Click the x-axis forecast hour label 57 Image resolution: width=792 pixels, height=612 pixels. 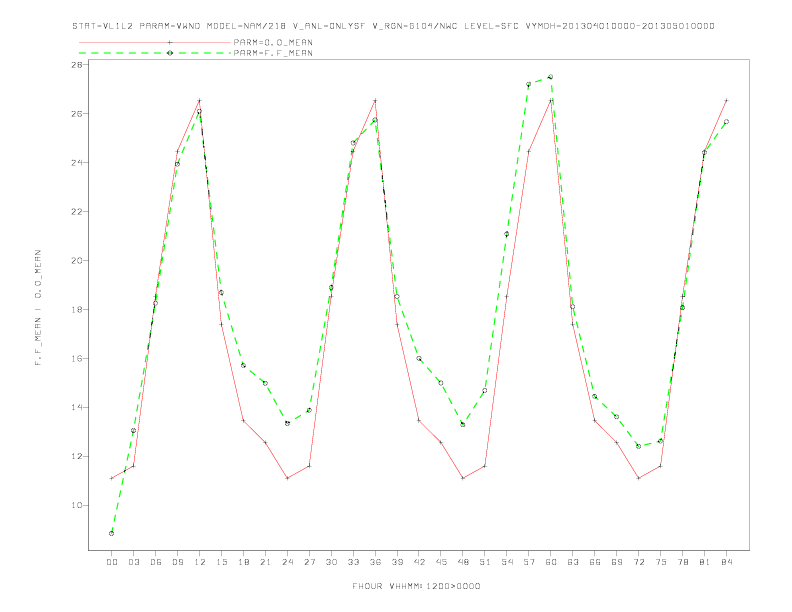point(529,562)
